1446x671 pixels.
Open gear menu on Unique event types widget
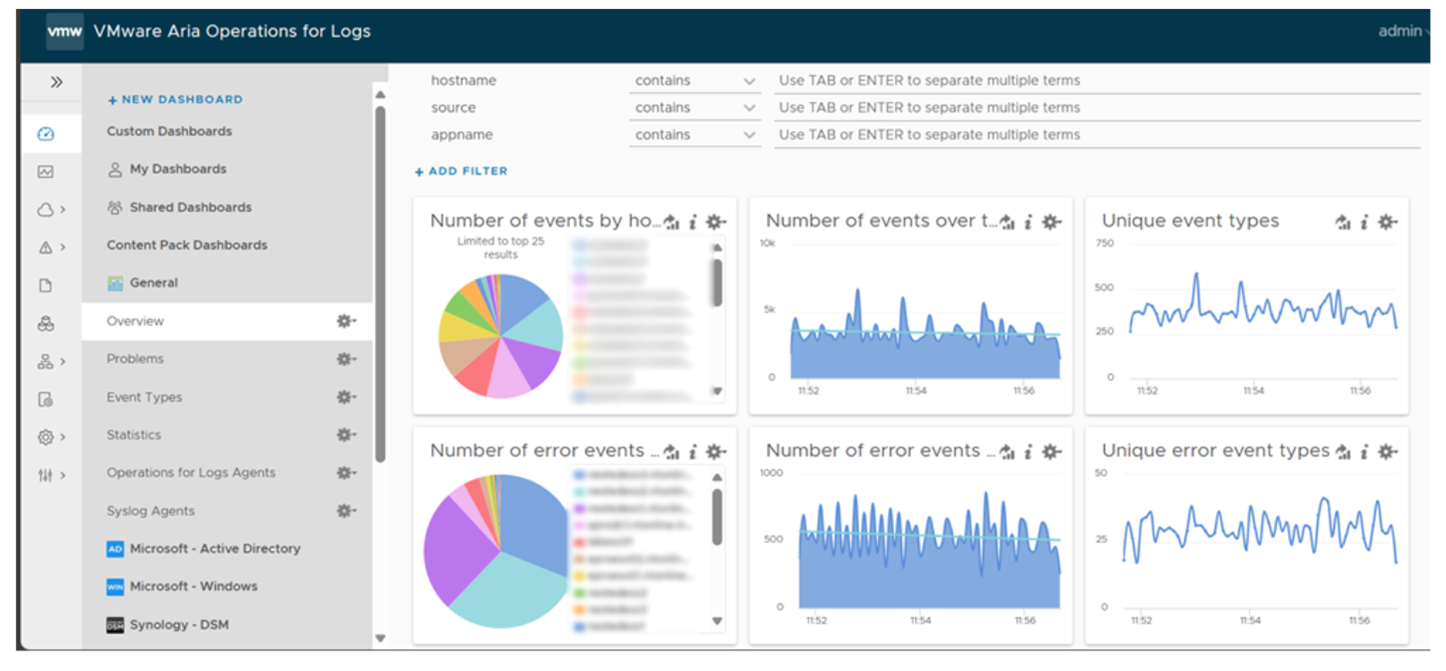coord(1387,222)
